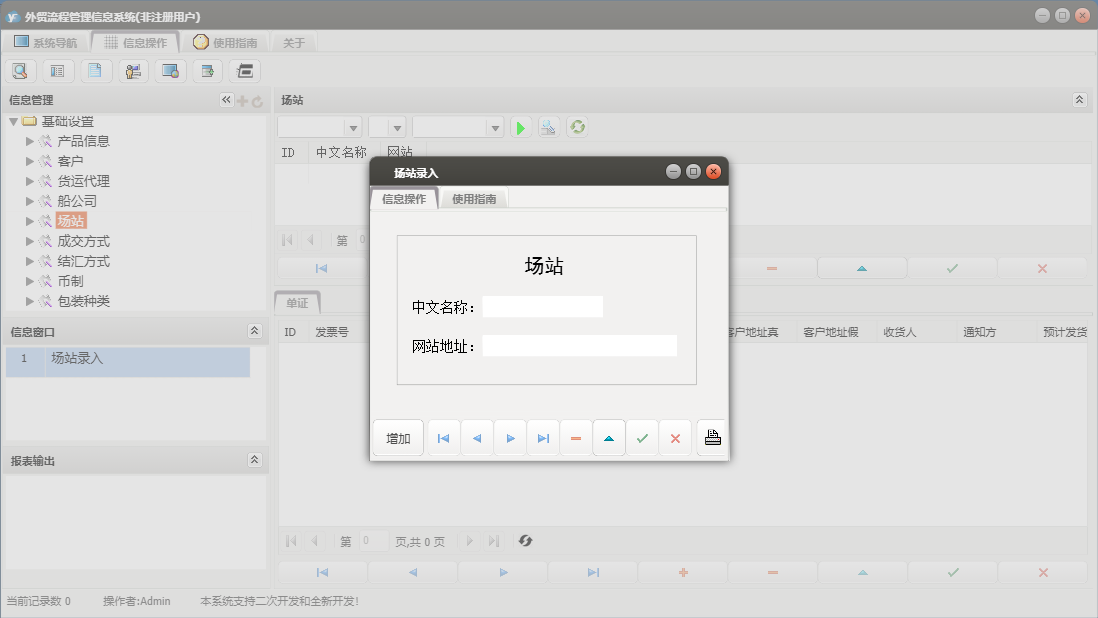Click the 增加 button in the dialog
The width and height of the screenshot is (1098, 618).
pos(397,437)
